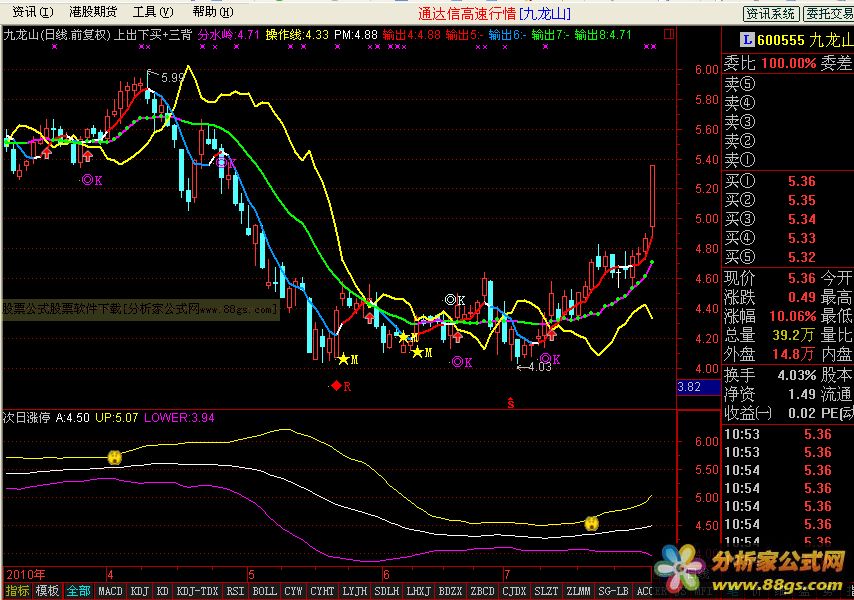Select the 全部 tab
Image resolution: width=854 pixels, height=600 pixels.
pos(78,591)
